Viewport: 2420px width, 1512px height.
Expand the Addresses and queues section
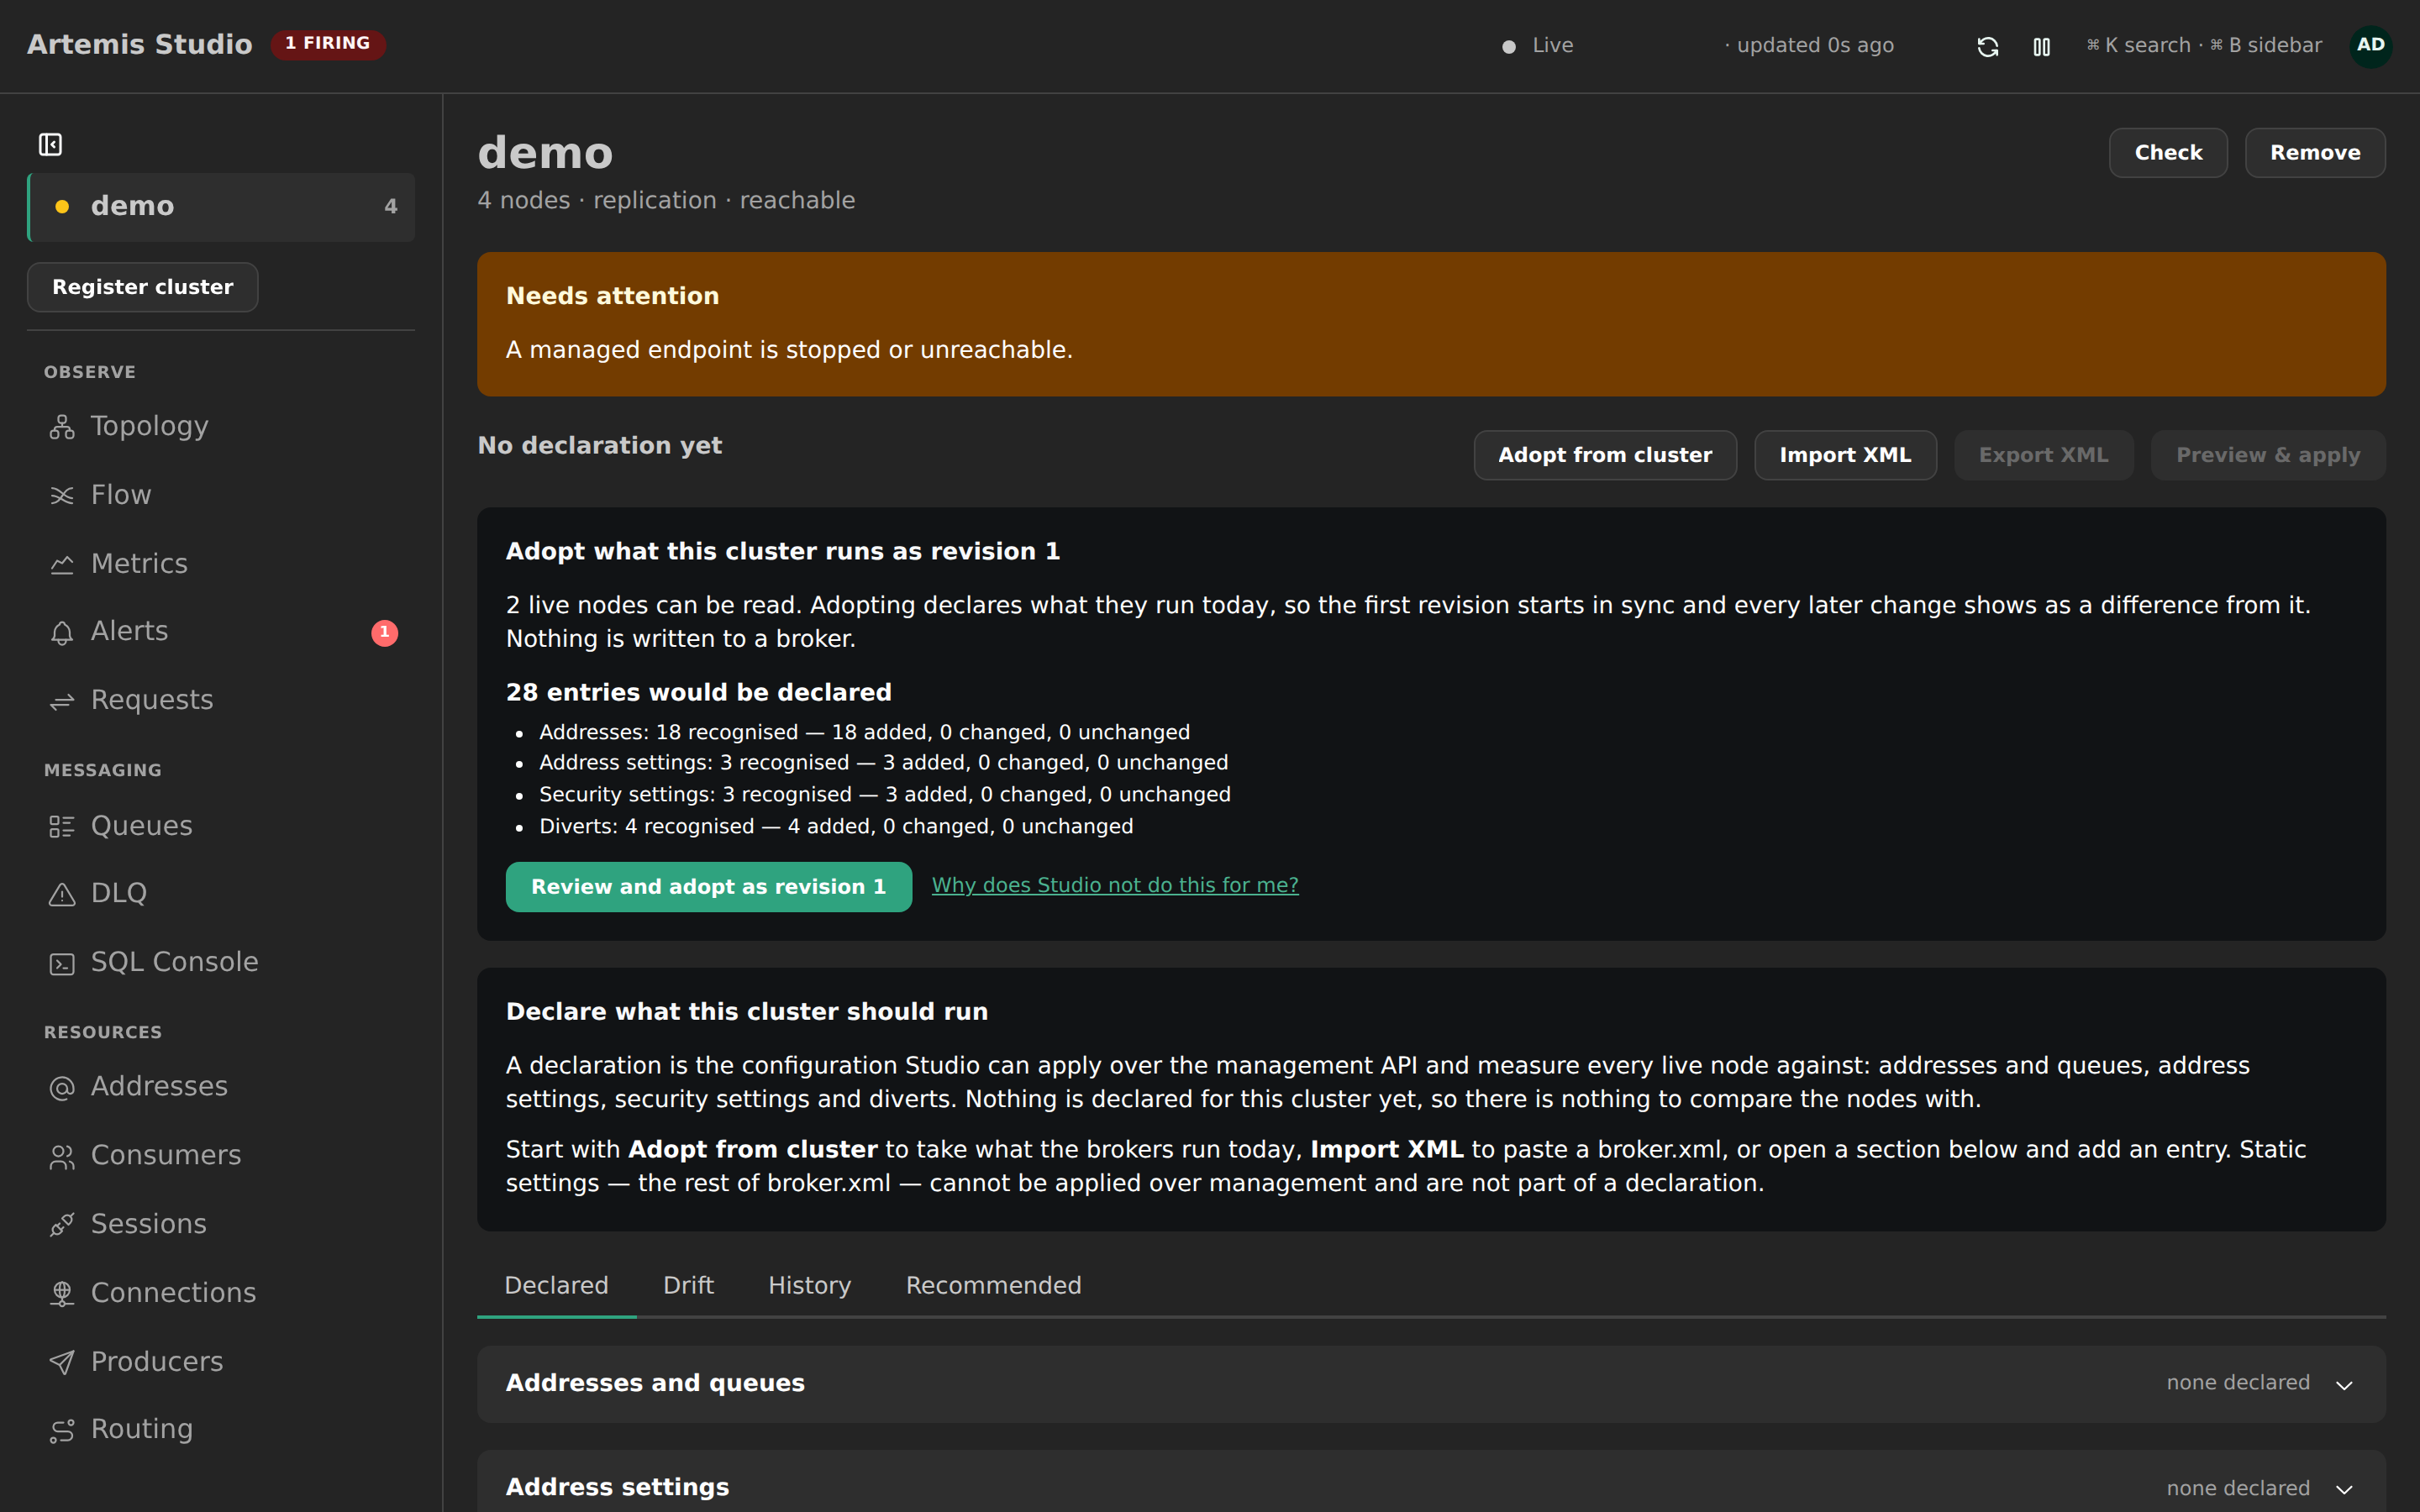(x=1431, y=1383)
